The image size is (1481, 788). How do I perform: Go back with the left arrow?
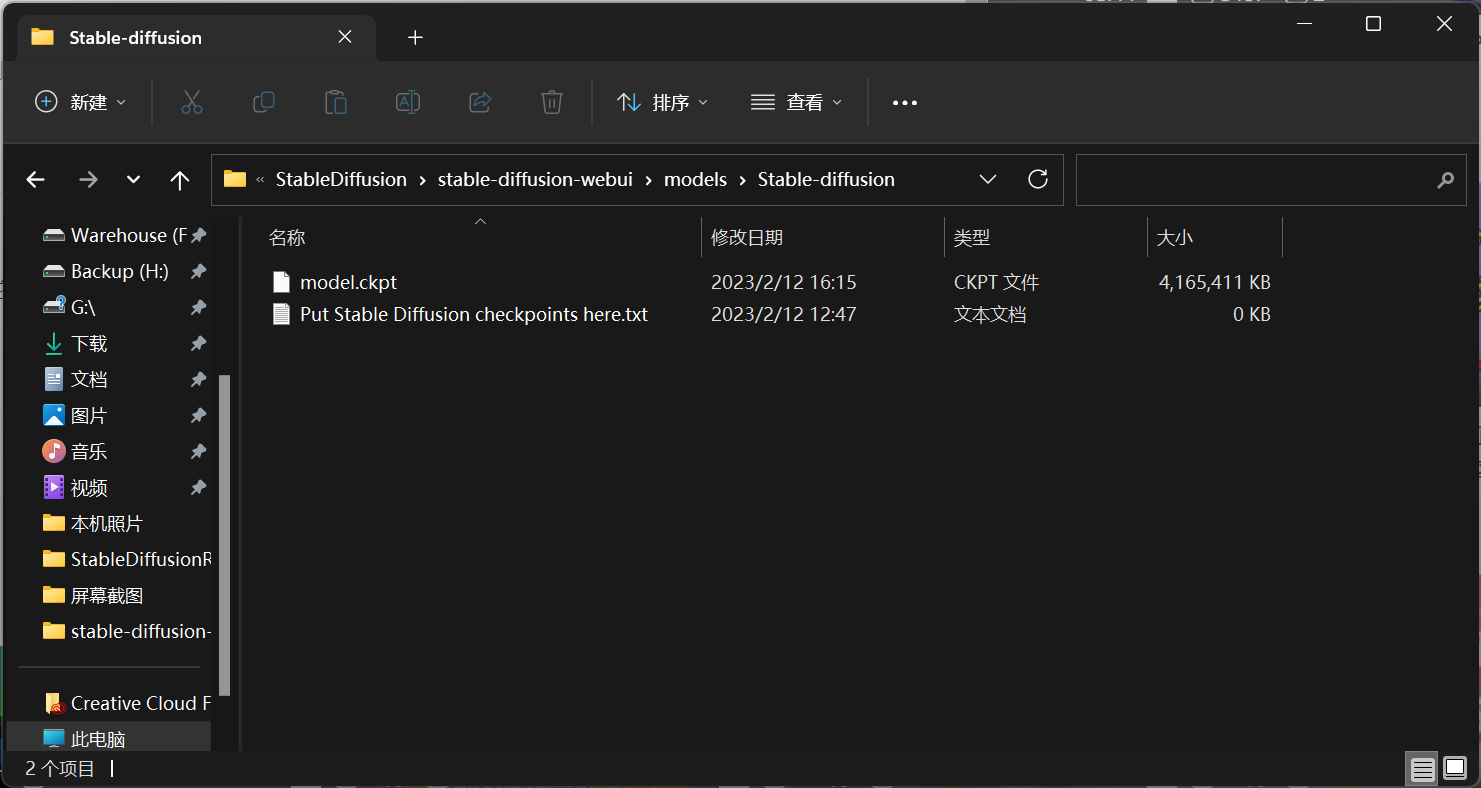[x=35, y=180]
